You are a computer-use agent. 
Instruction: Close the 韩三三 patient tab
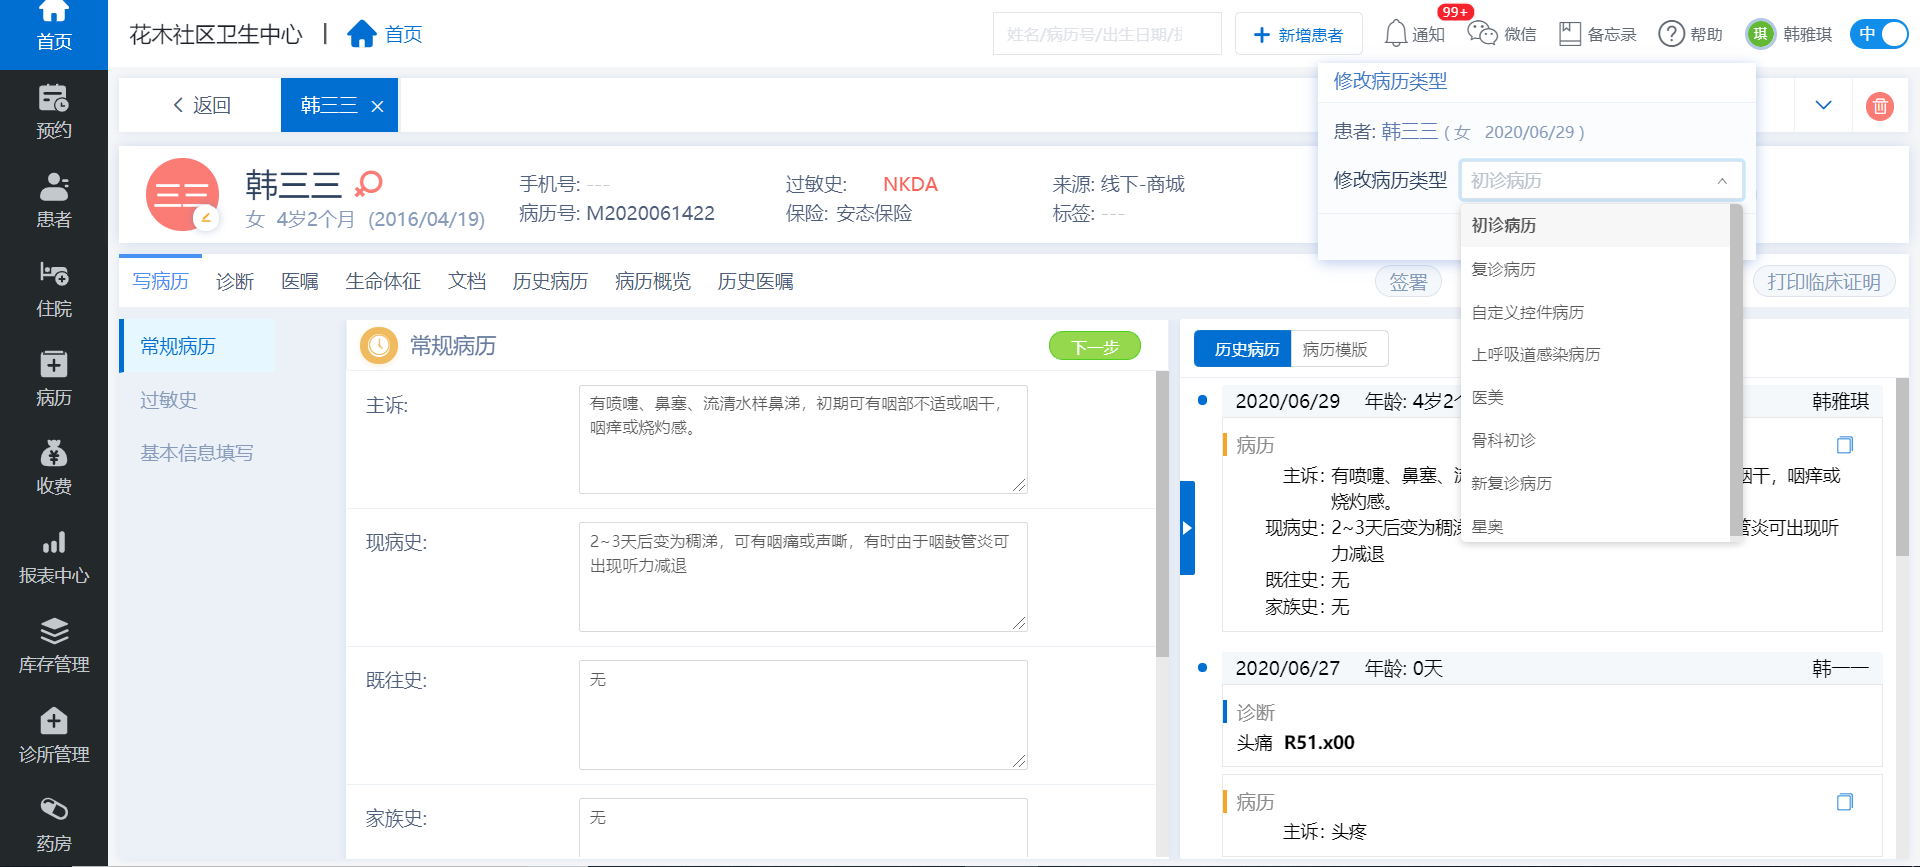tap(377, 106)
